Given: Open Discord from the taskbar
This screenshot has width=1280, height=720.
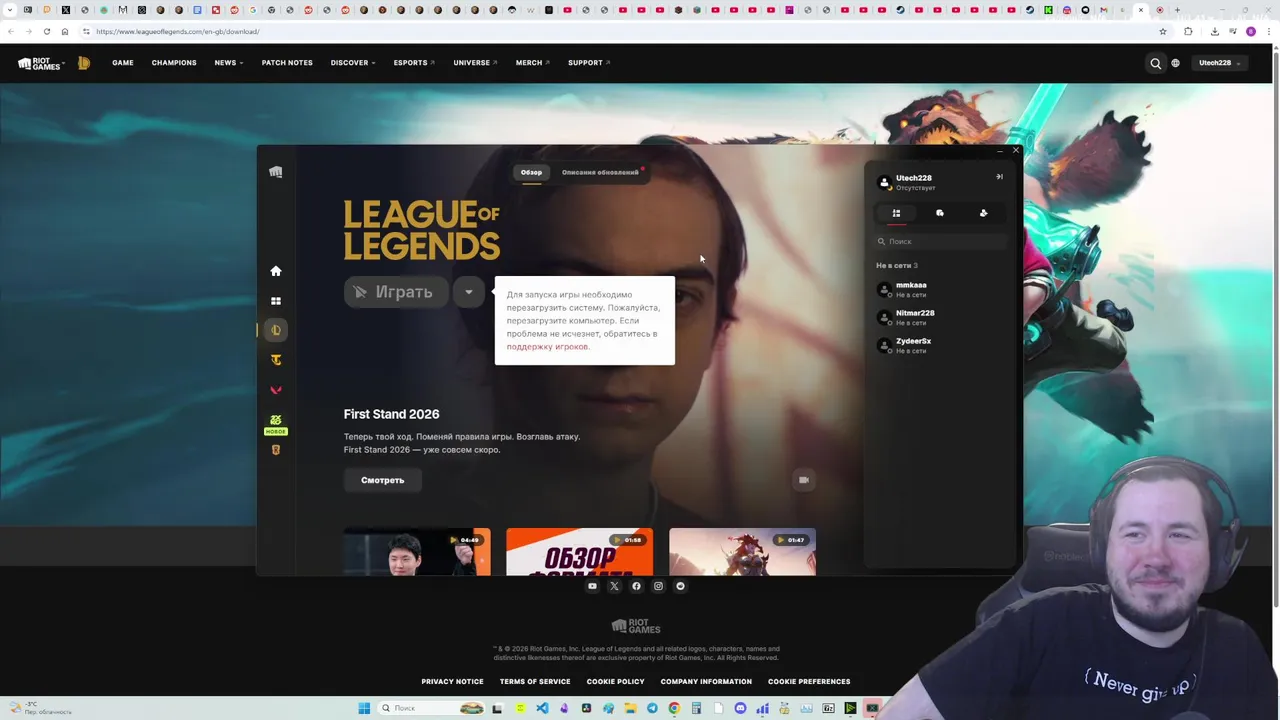Looking at the screenshot, I should click(x=740, y=708).
